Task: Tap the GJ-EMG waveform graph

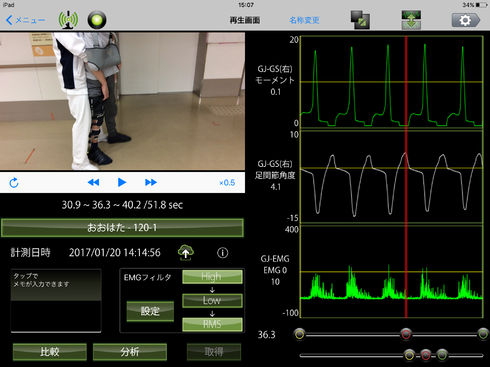Action: [392, 272]
